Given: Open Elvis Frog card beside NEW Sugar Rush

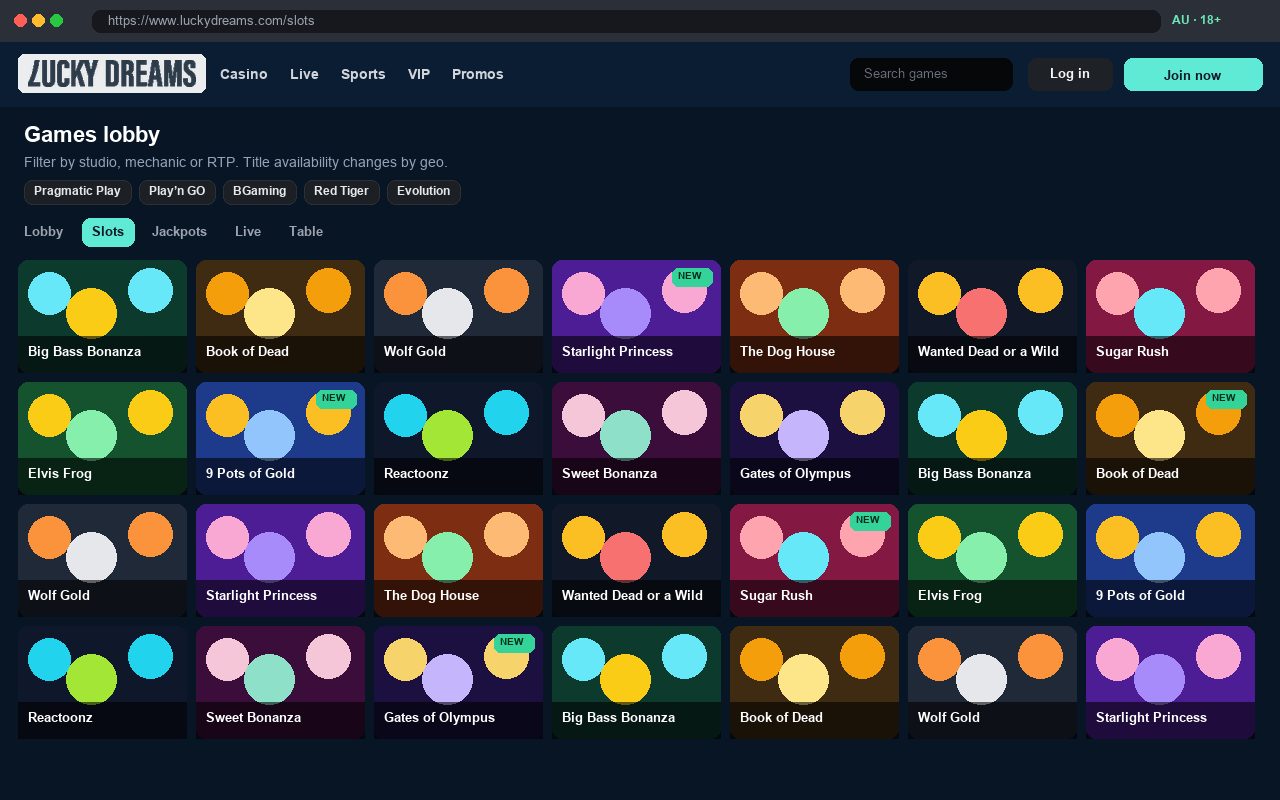Looking at the screenshot, I should pos(992,560).
